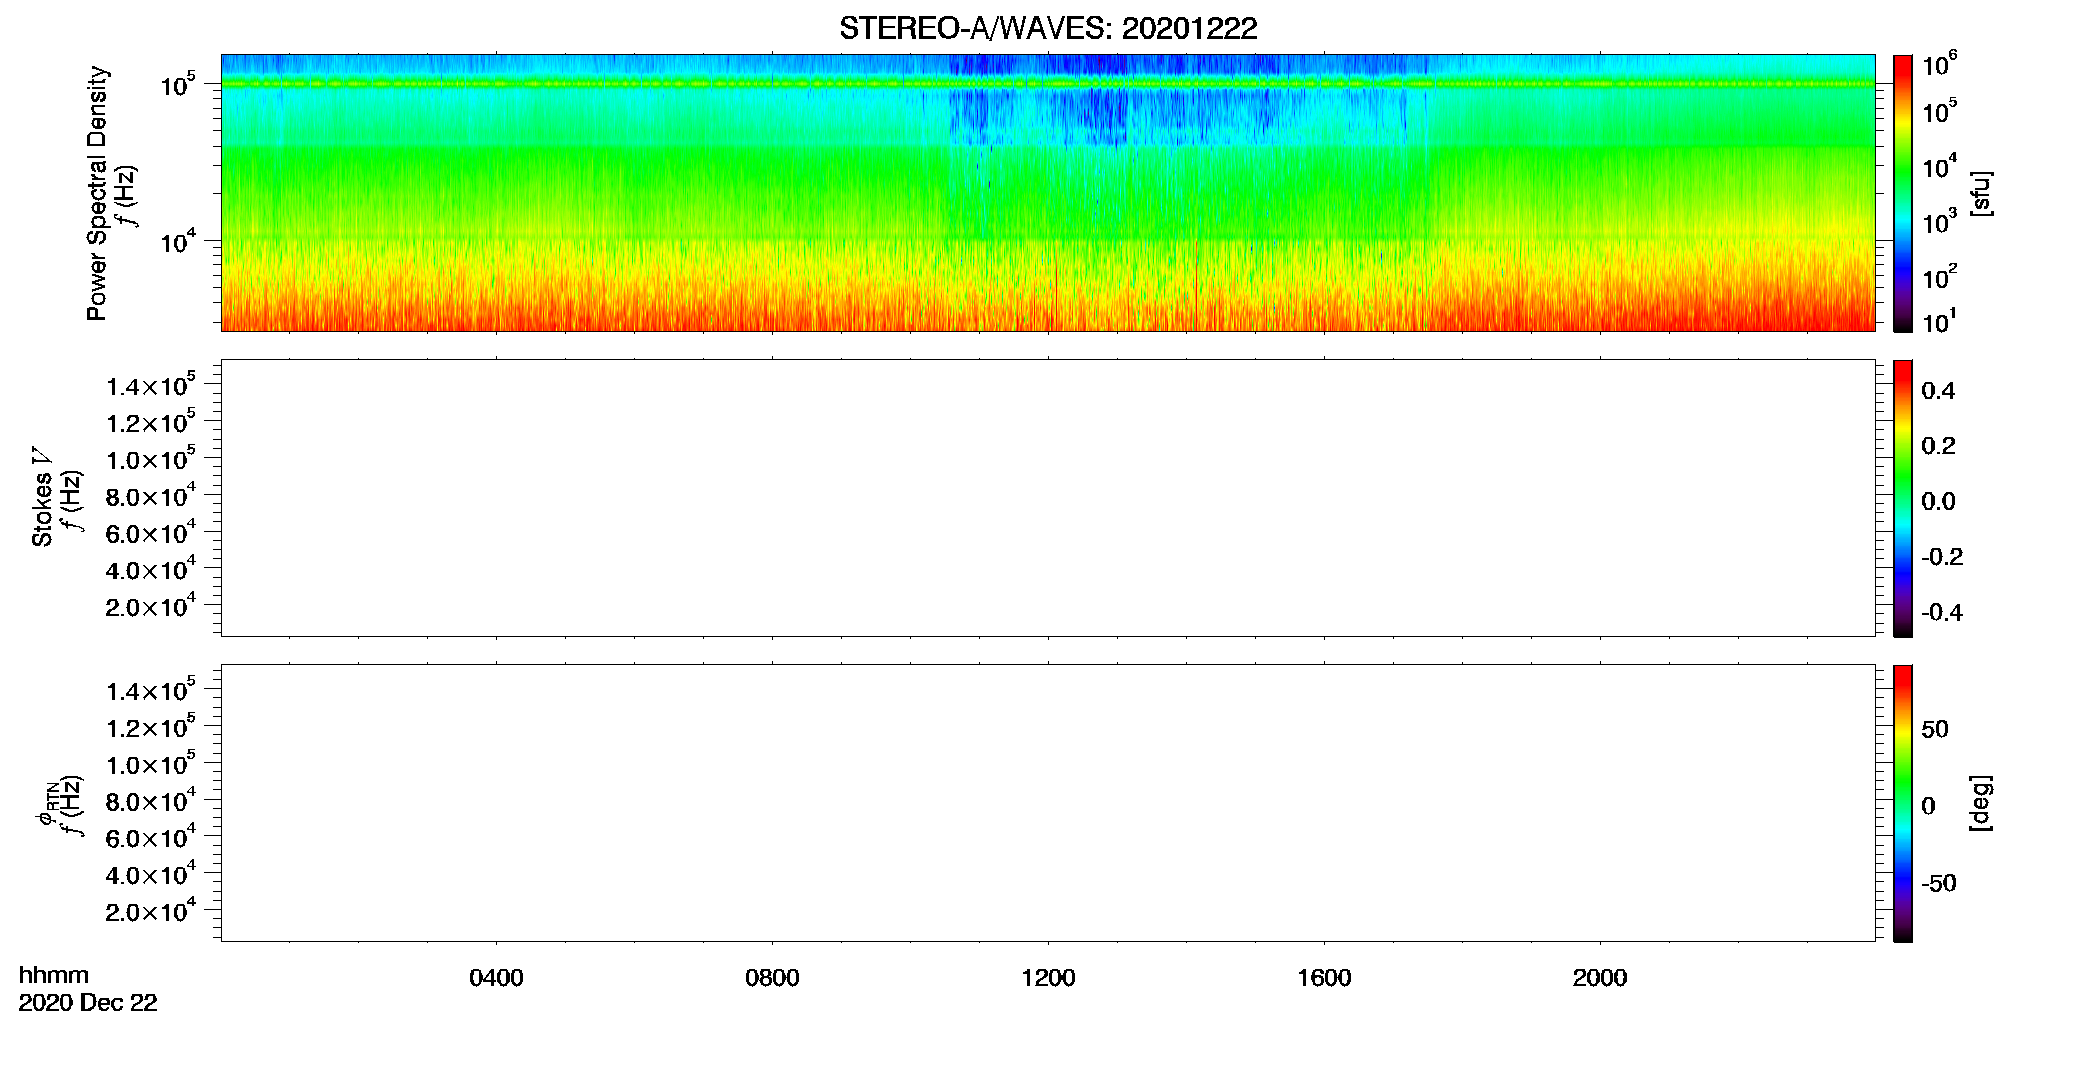Select the 2000 time tick label
Image resolution: width=2096 pixels, height=1080 pixels.
[x=1600, y=978]
